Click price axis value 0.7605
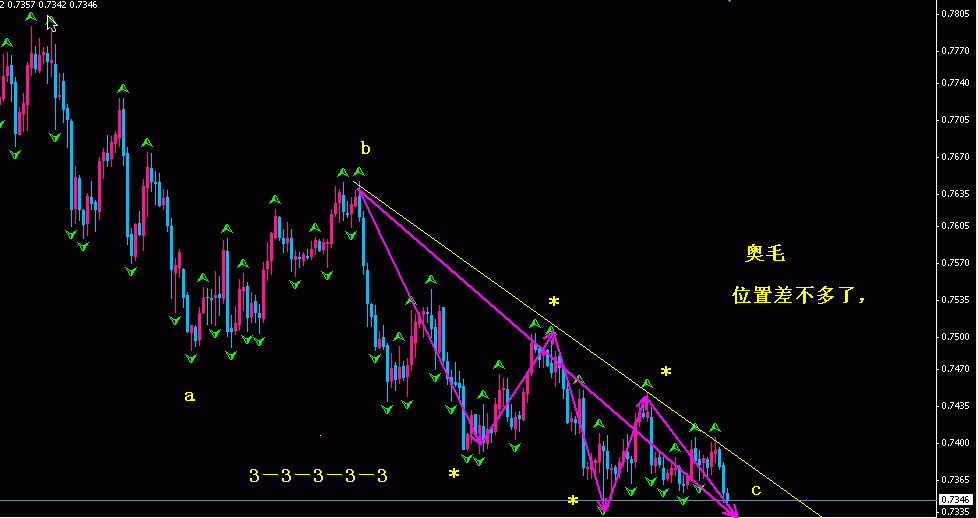The height and width of the screenshot is (518, 978). pyautogui.click(x=956, y=225)
